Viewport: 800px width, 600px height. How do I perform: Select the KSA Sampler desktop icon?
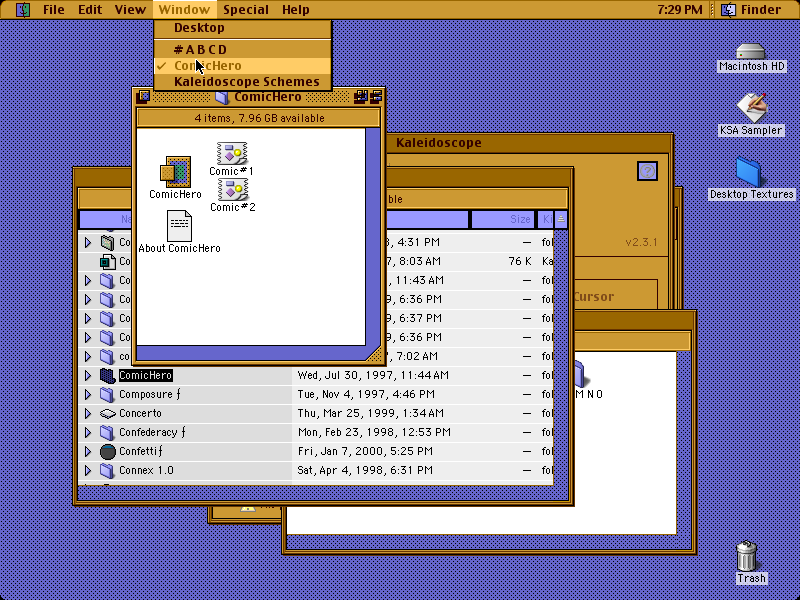pos(751,108)
